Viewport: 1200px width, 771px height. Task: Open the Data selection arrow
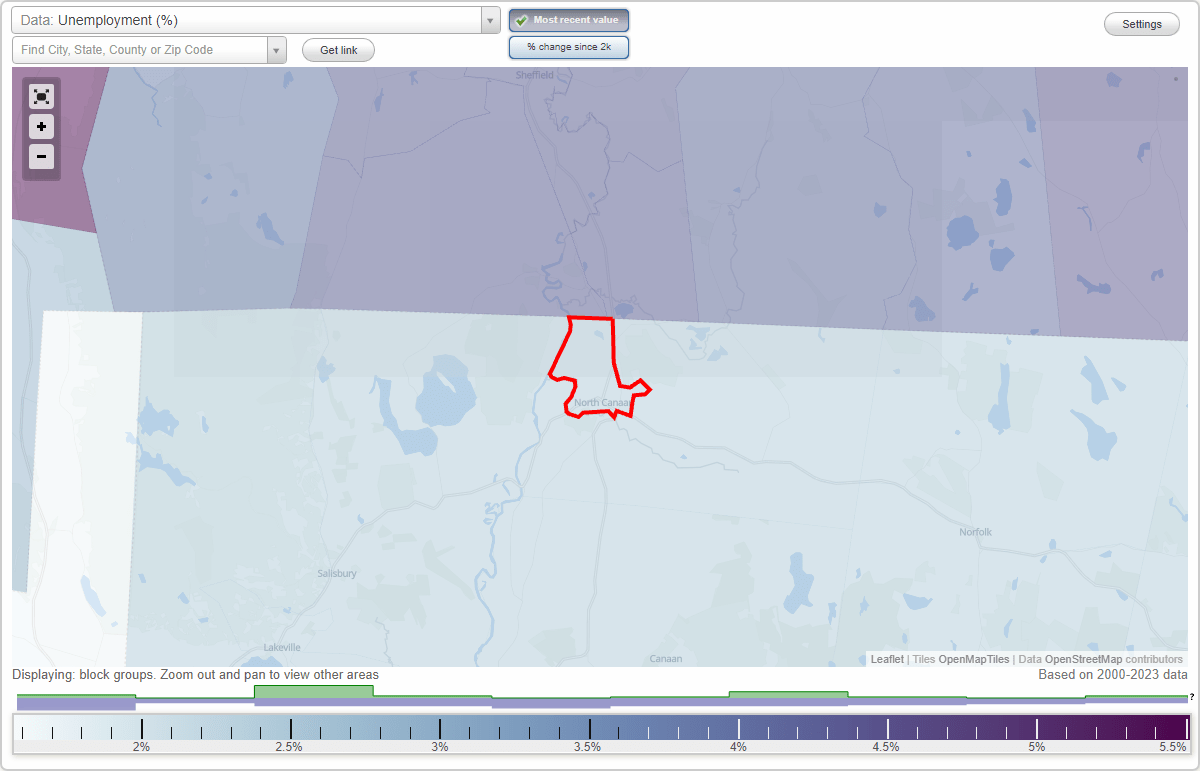coord(488,20)
